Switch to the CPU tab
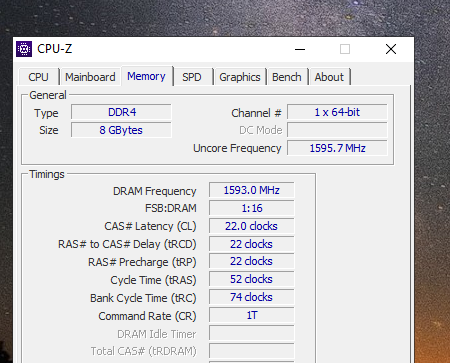 (39, 77)
